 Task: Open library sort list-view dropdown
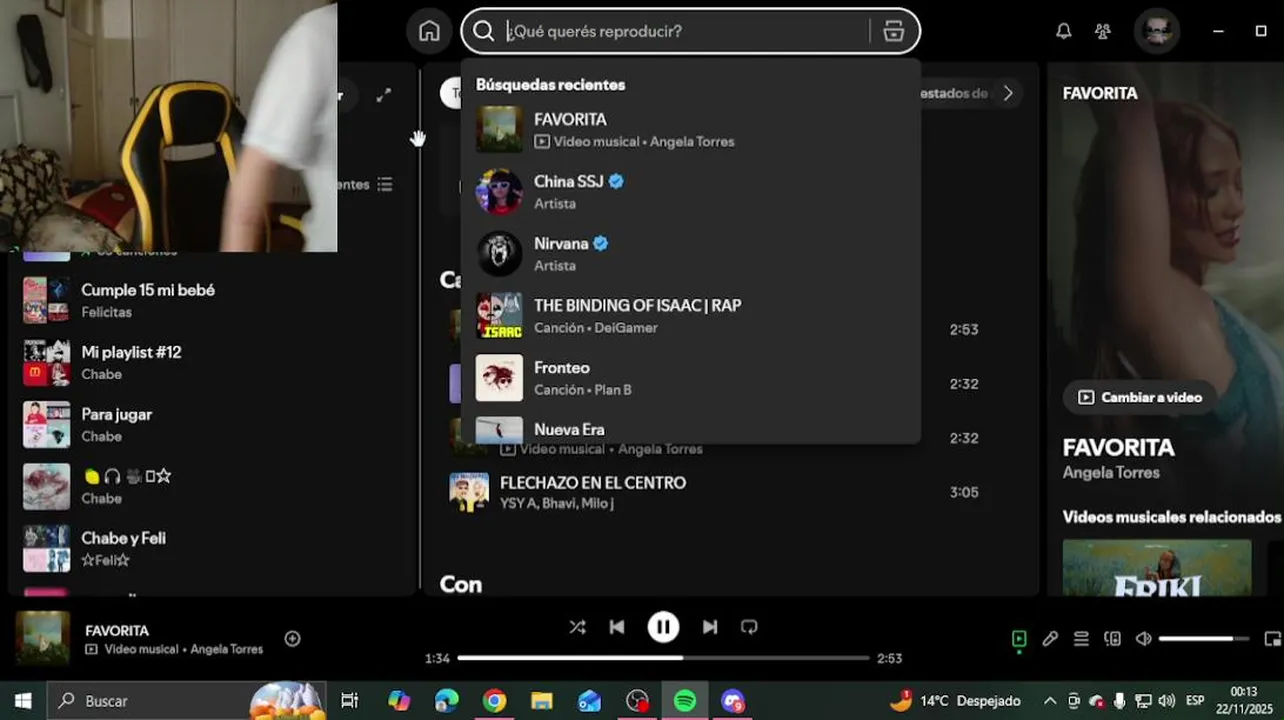click(x=385, y=185)
